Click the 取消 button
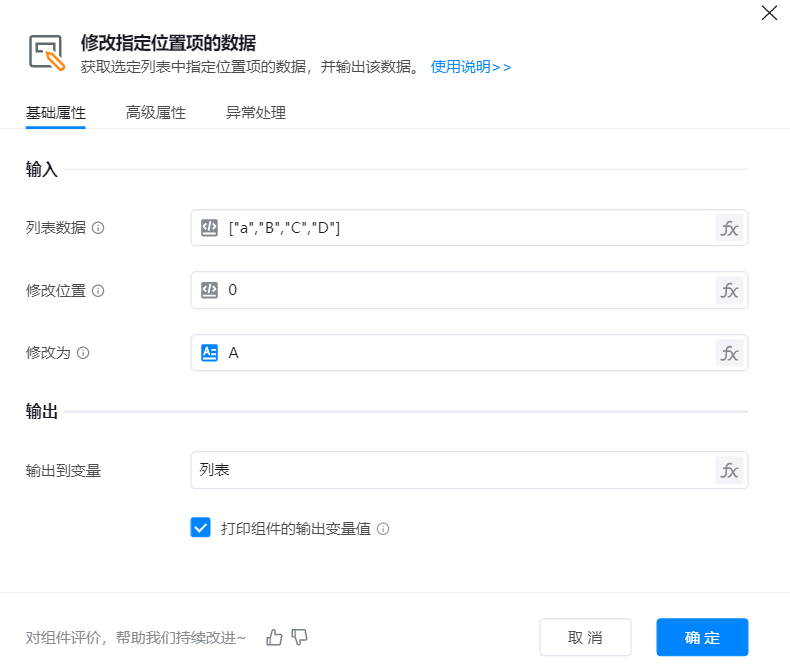The height and width of the screenshot is (665, 790). (x=585, y=637)
